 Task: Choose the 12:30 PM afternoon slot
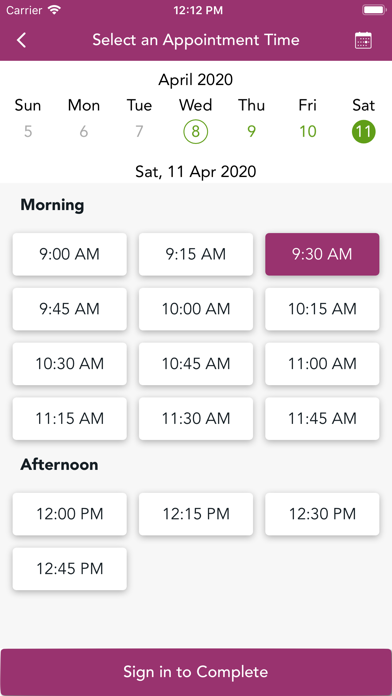pyautogui.click(x=322, y=514)
